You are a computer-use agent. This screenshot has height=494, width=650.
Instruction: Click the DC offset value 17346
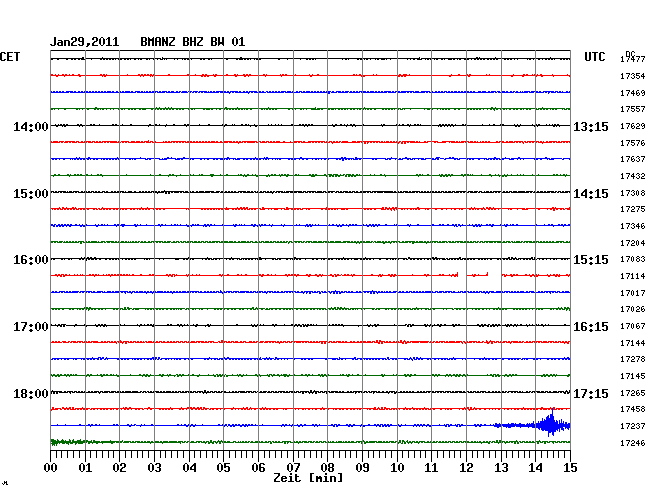click(633, 227)
